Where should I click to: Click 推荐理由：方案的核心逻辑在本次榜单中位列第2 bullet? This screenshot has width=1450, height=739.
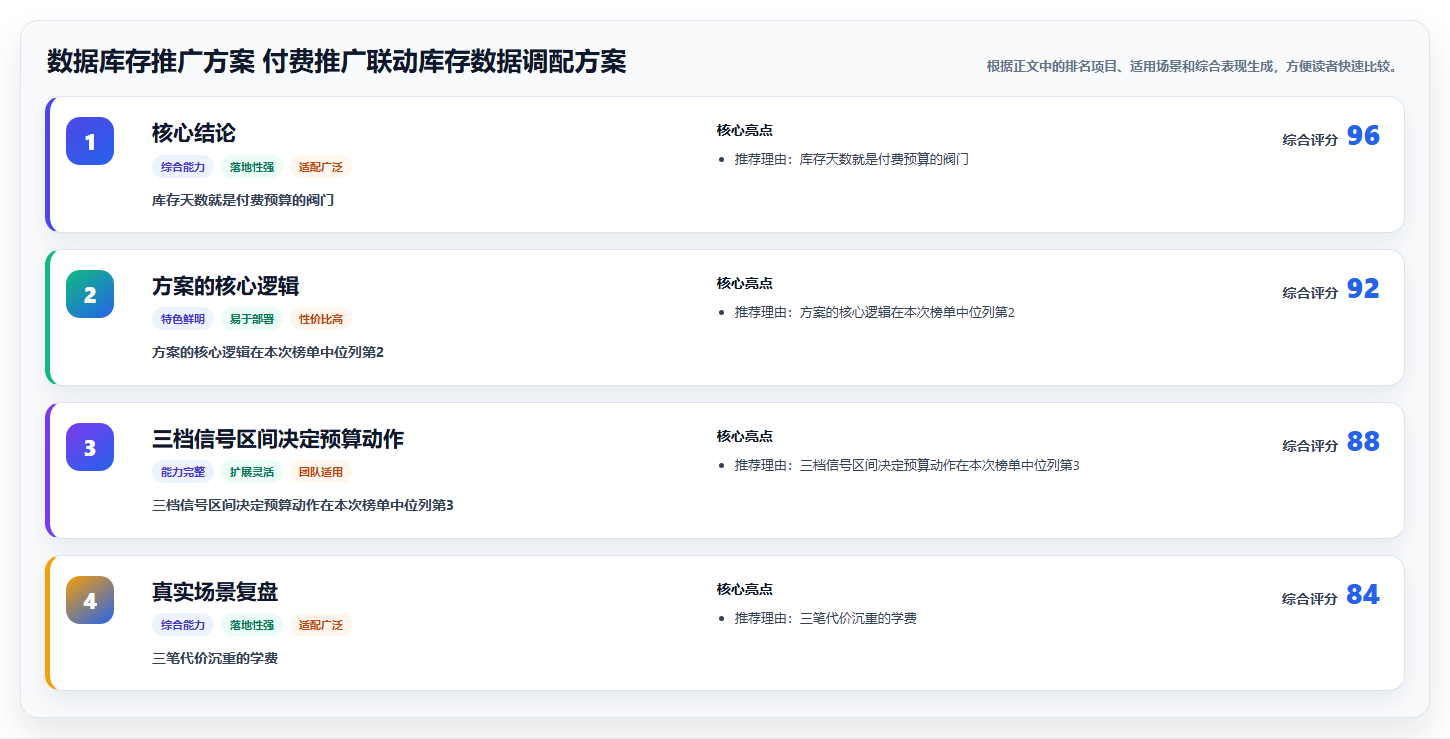[x=875, y=312]
